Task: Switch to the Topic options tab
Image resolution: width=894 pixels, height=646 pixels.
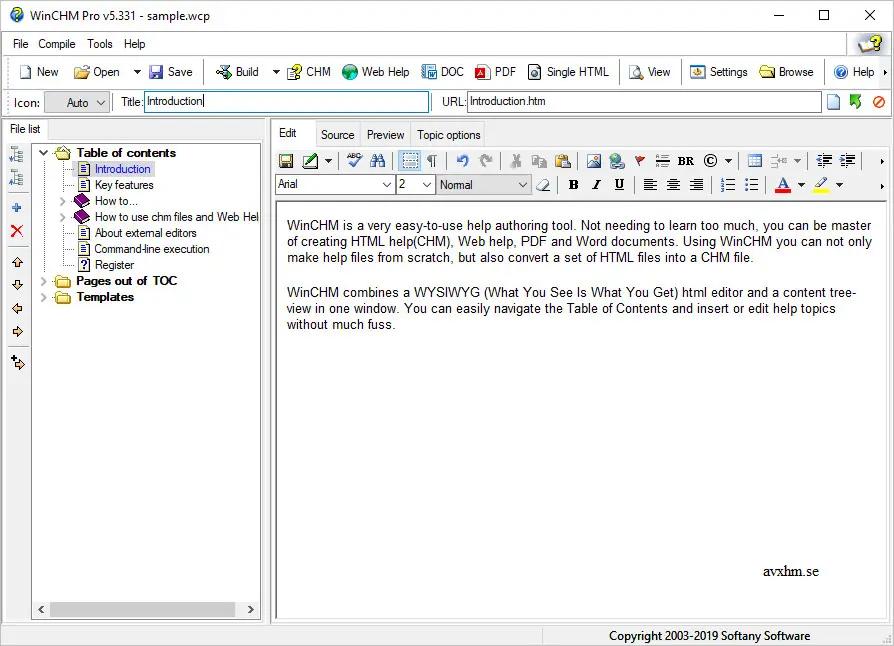Action: (449, 135)
